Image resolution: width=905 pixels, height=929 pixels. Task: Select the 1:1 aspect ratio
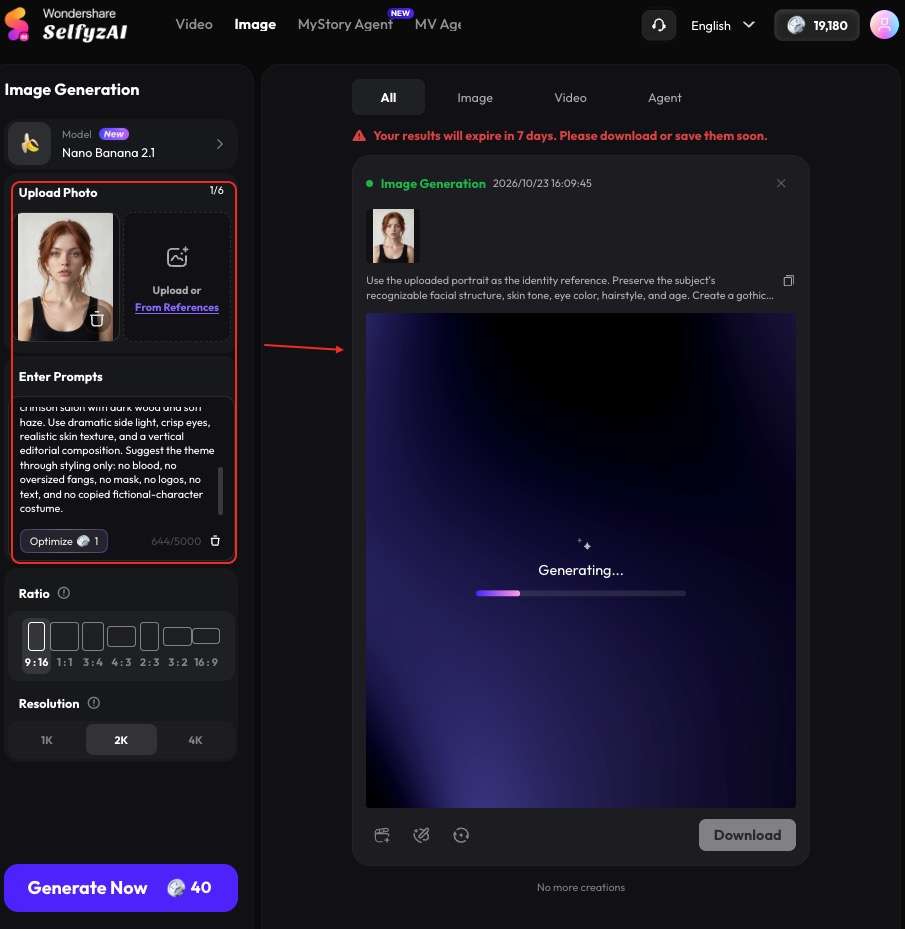point(65,645)
